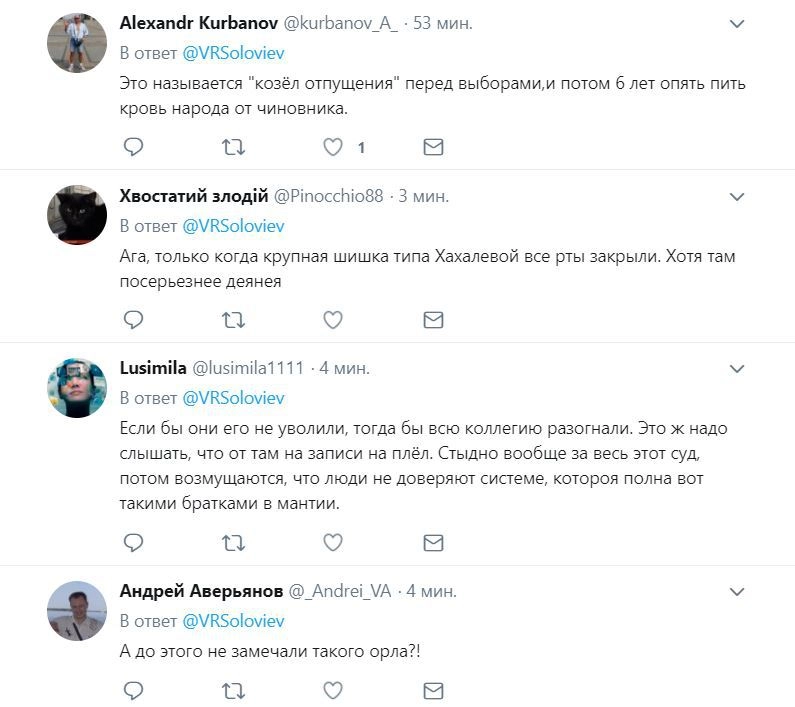Open Lusimila's profile avatar
Image resolution: width=795 pixels, height=707 pixels.
point(77,388)
